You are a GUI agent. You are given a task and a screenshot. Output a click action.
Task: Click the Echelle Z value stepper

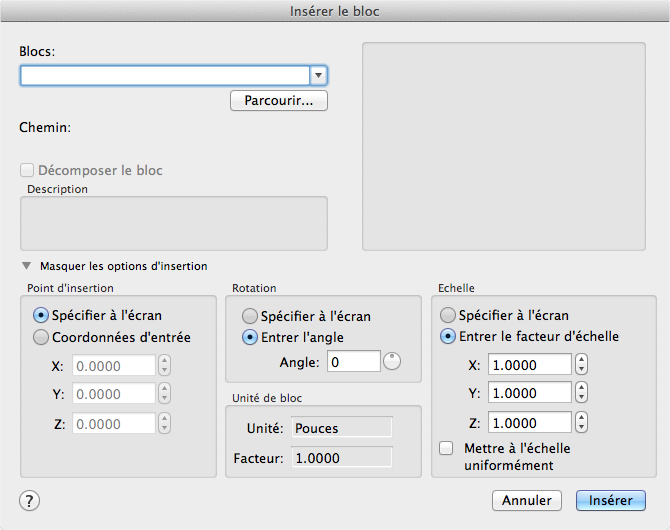pos(581,422)
